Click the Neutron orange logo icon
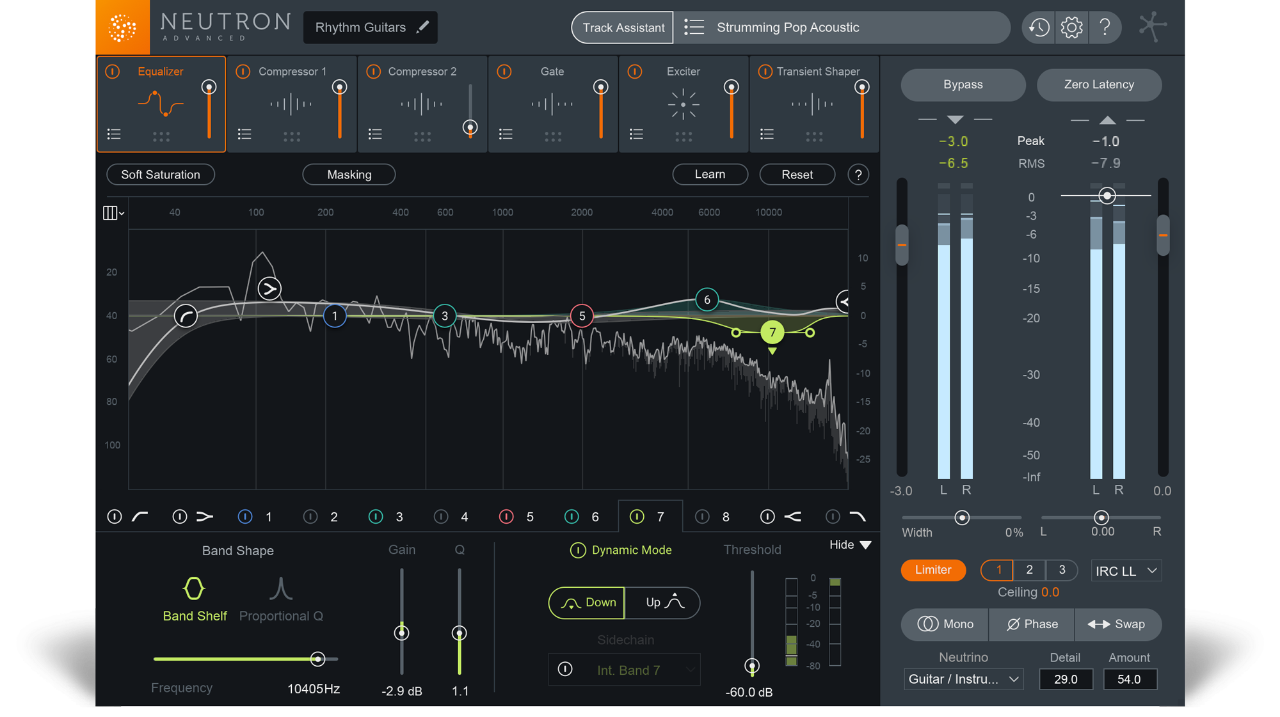1280x717 pixels. [x=122, y=27]
